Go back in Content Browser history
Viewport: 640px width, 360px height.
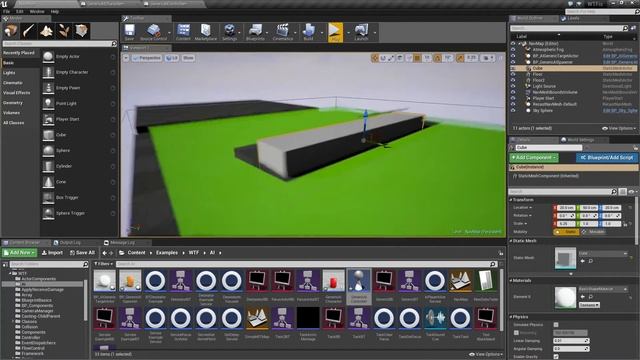[x=104, y=253]
